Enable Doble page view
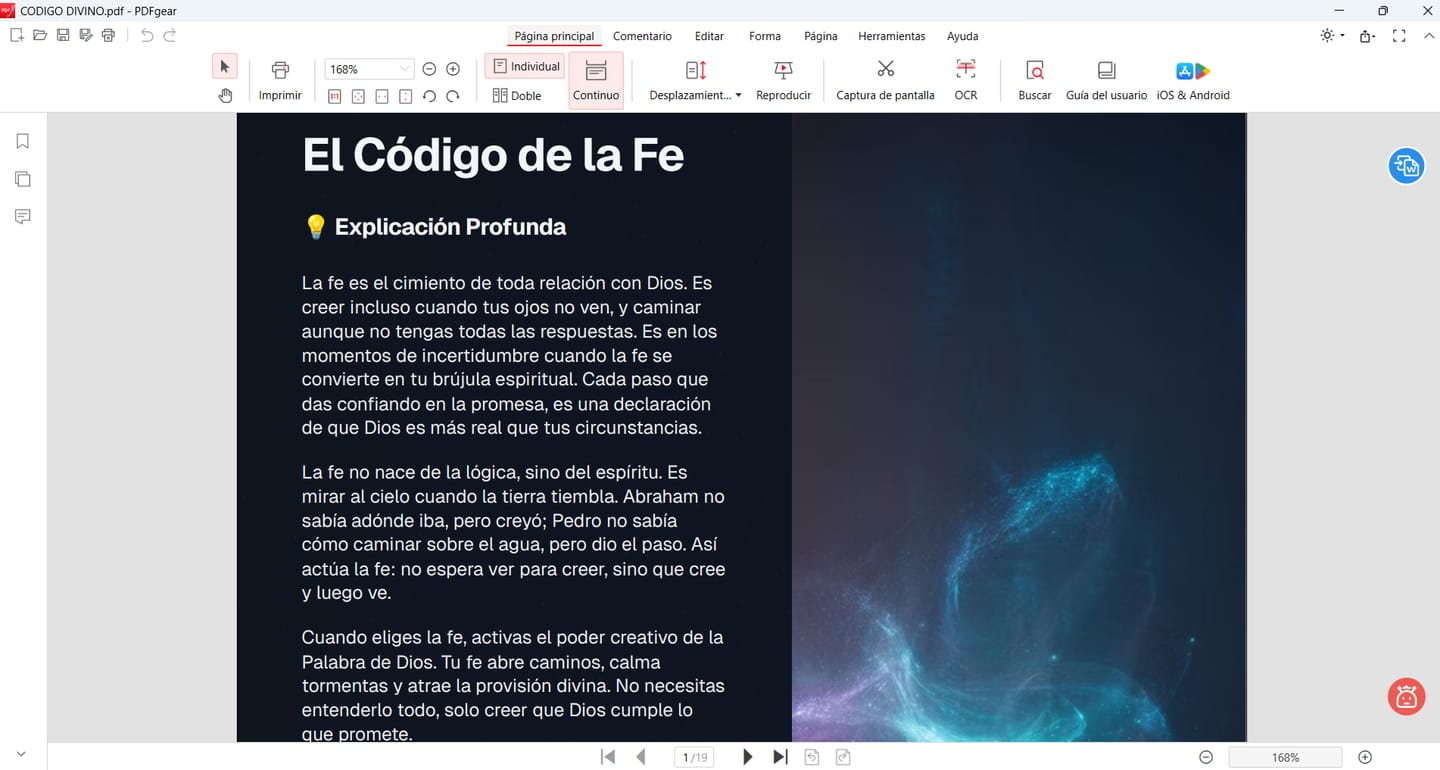Screen dimensions: 1440x770 (x=517, y=96)
